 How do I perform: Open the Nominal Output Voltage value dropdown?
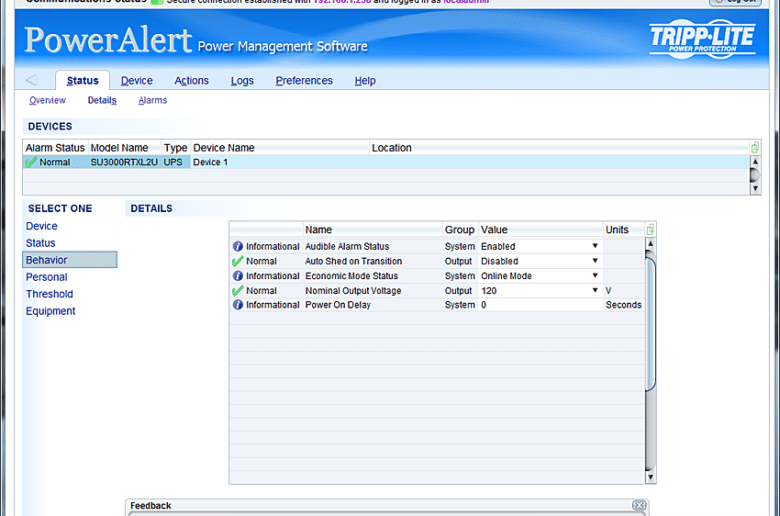(x=595, y=290)
